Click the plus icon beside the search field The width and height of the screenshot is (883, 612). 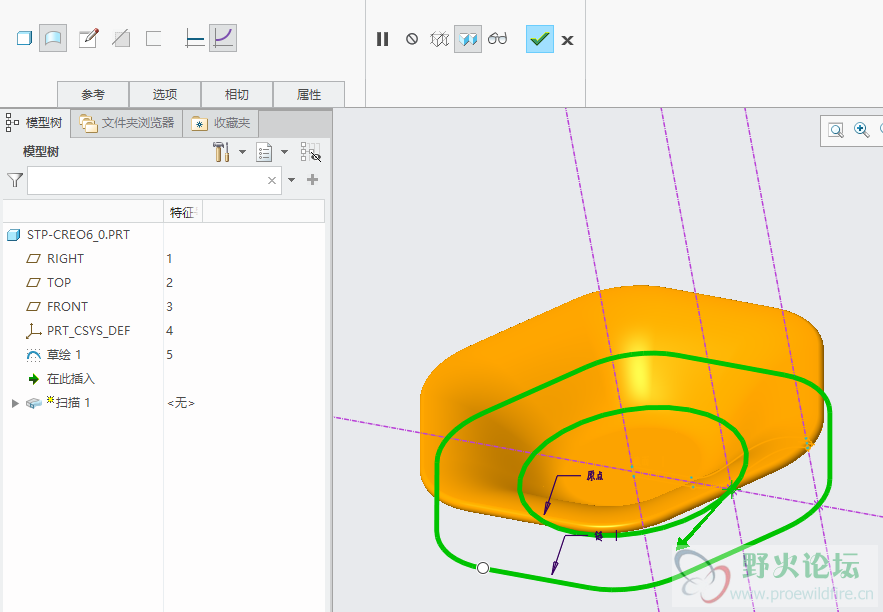point(313,180)
